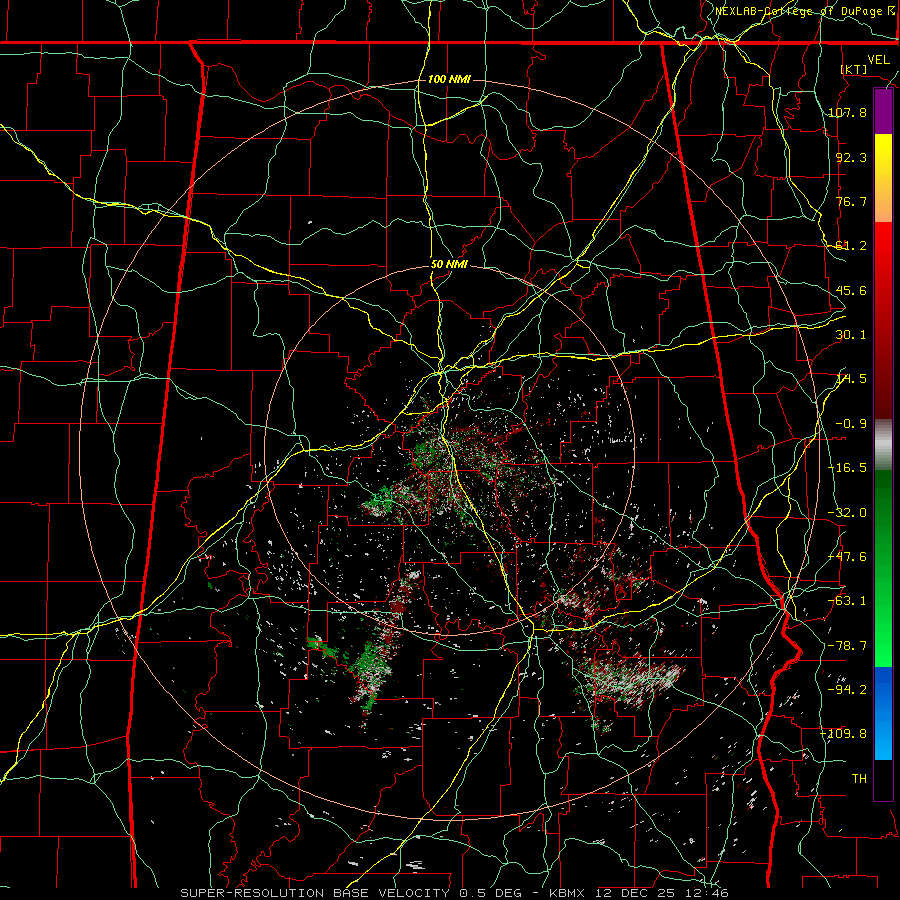Click the TH label on the legend
The width and height of the screenshot is (900, 900).
(859, 779)
